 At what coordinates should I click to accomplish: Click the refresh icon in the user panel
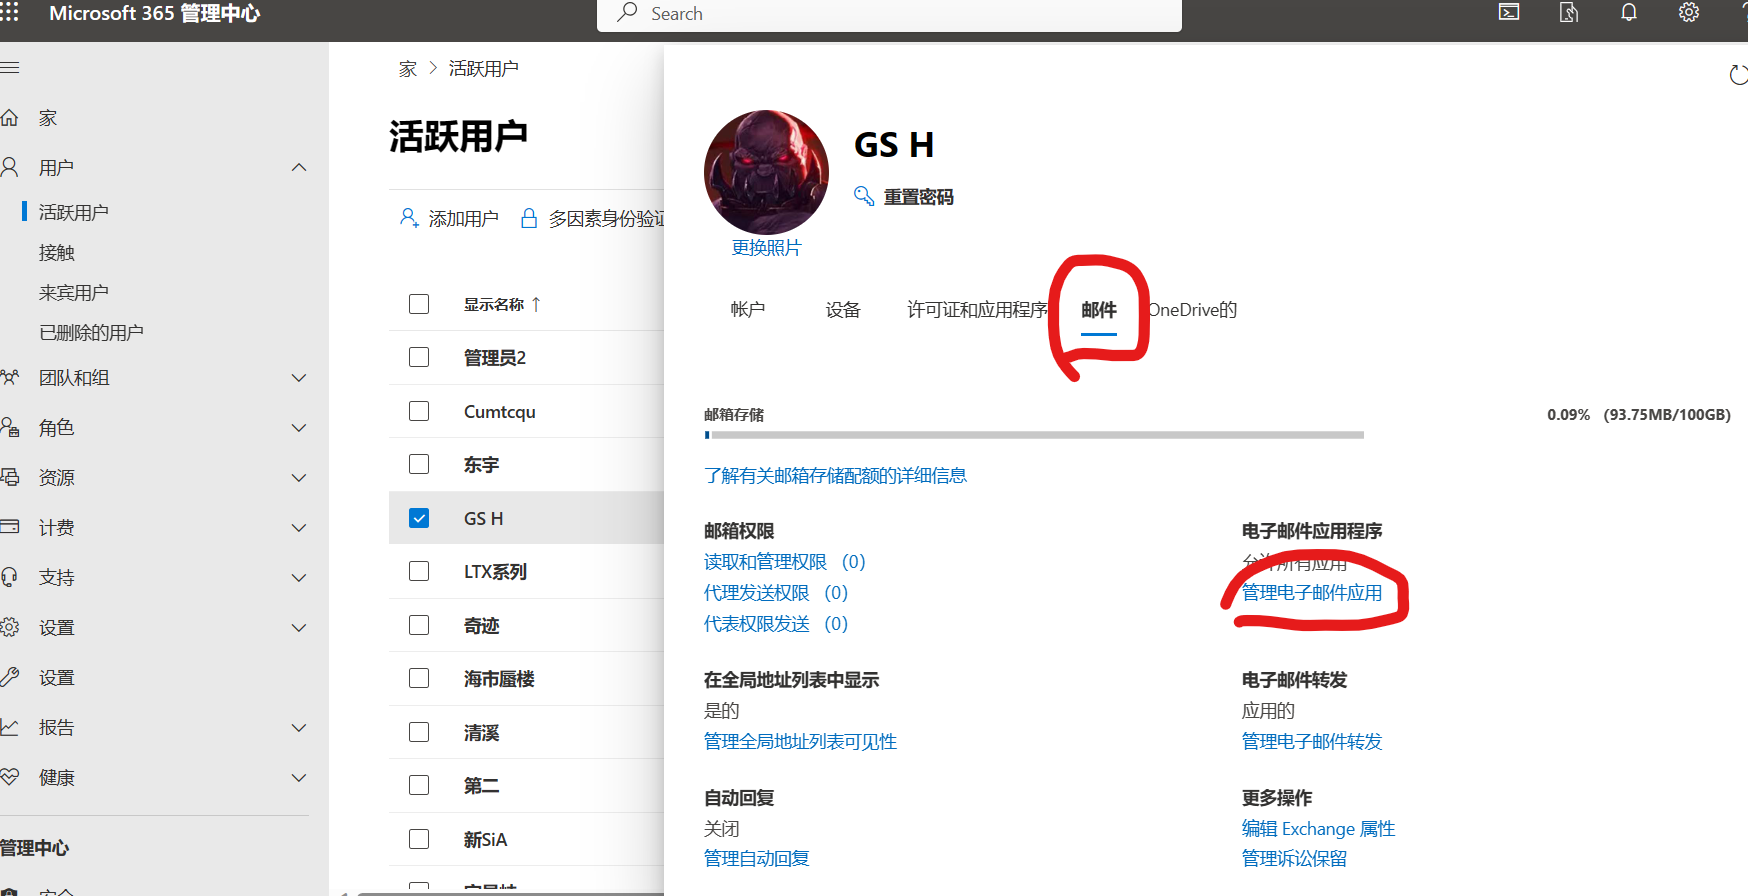tap(1738, 75)
